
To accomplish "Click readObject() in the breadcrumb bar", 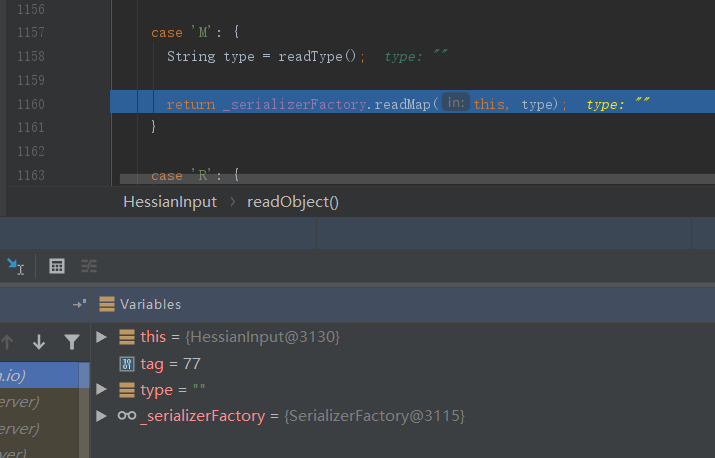I will click(293, 202).
